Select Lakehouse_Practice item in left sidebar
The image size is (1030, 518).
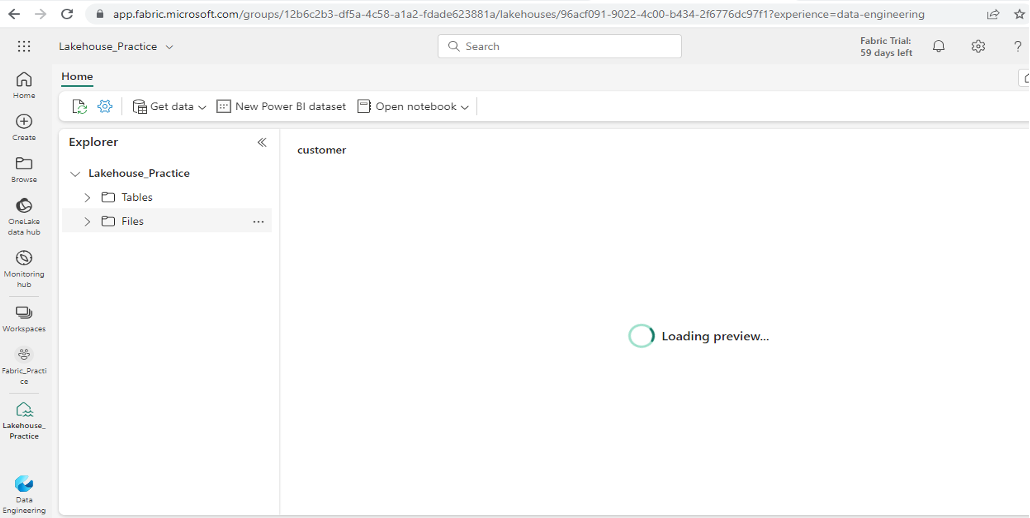pyautogui.click(x=24, y=420)
